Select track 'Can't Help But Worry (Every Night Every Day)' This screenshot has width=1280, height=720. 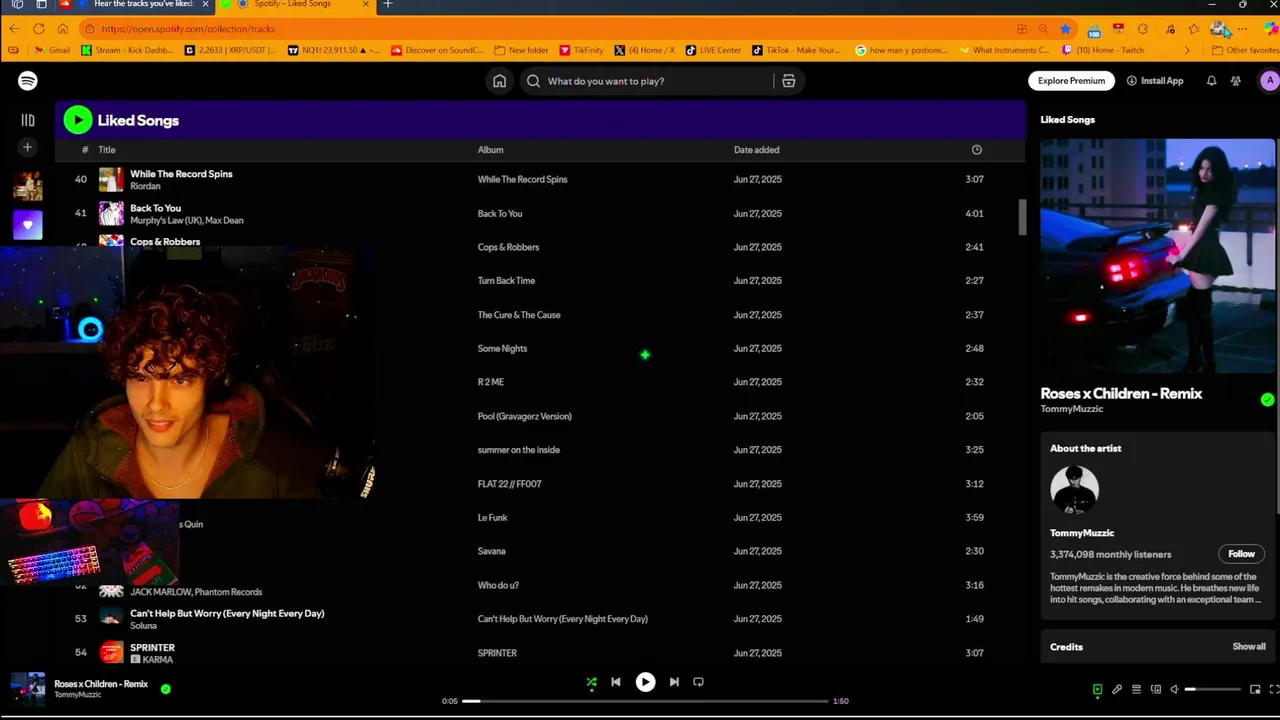click(x=227, y=614)
